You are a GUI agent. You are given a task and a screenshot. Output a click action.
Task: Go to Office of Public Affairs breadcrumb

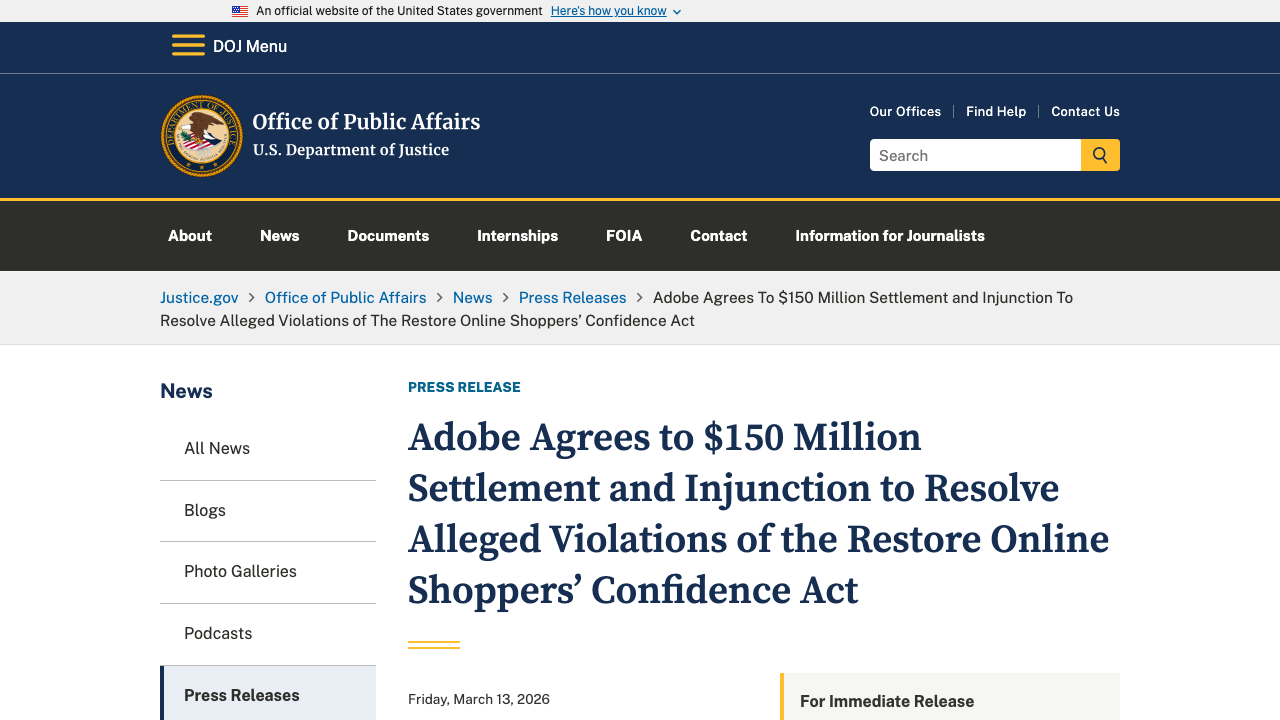346,298
